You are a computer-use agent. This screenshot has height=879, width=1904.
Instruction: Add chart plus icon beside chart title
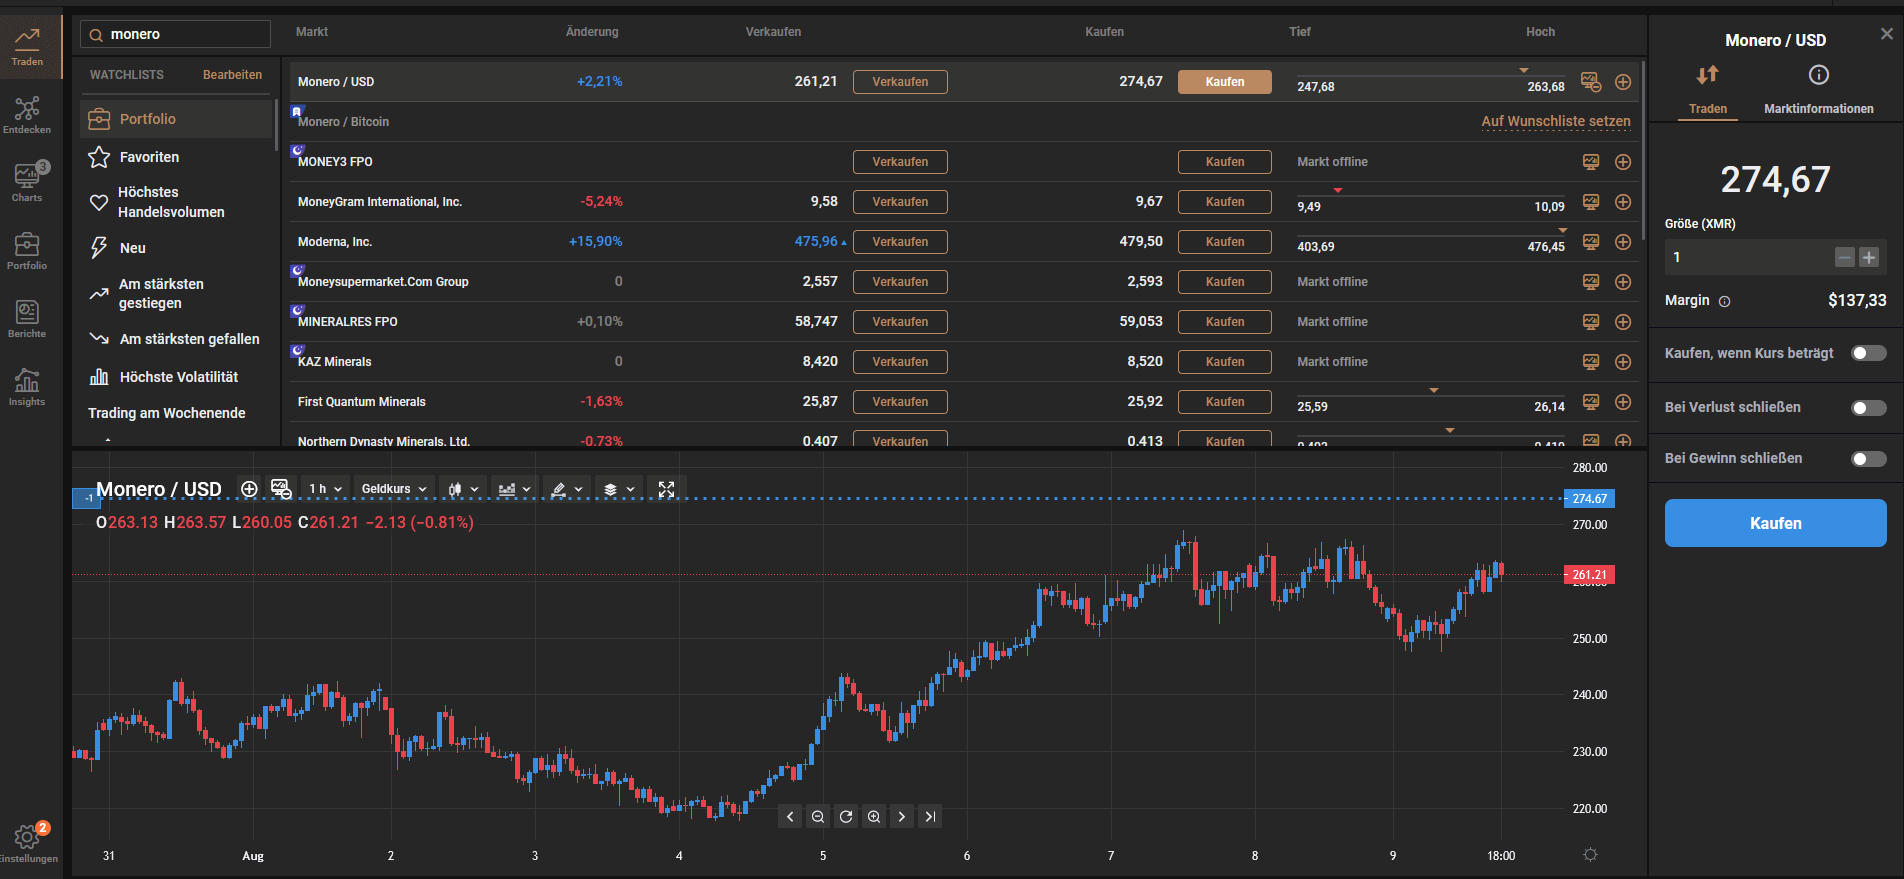pos(249,489)
